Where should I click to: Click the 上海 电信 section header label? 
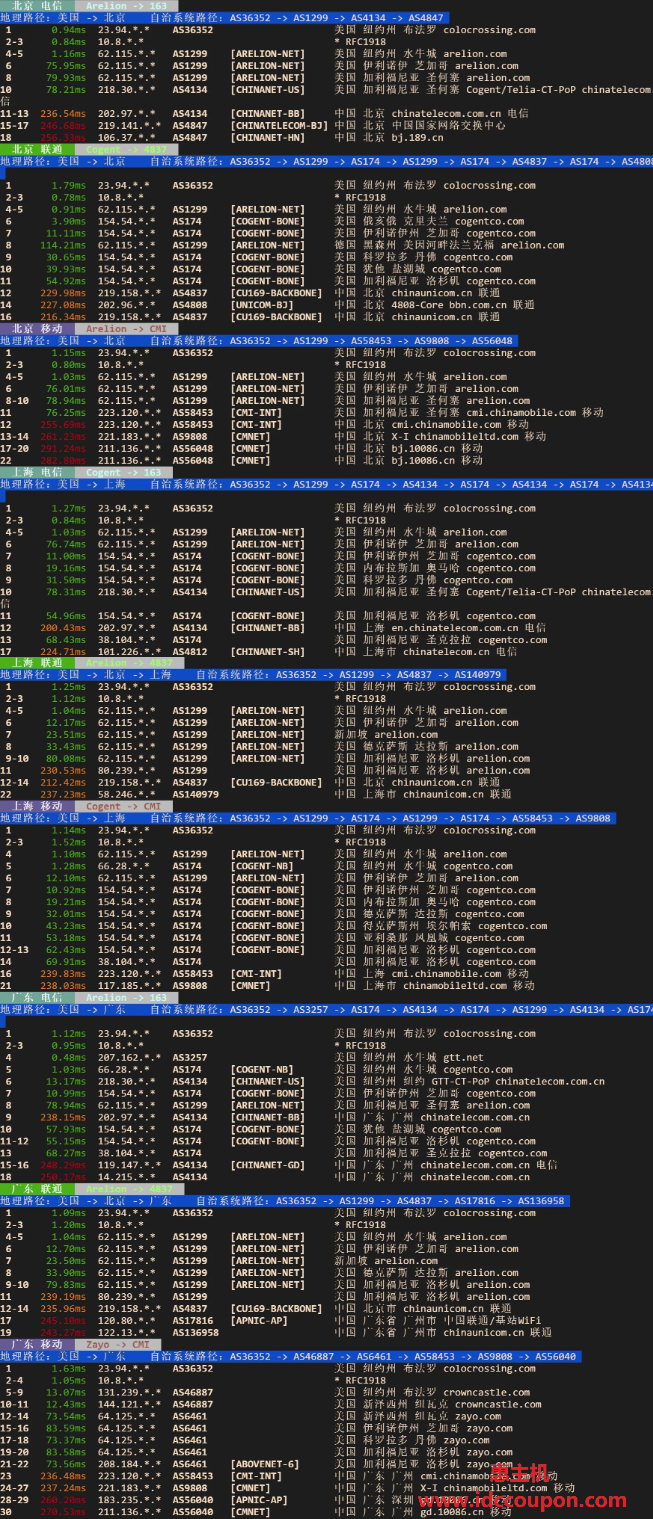37,472
